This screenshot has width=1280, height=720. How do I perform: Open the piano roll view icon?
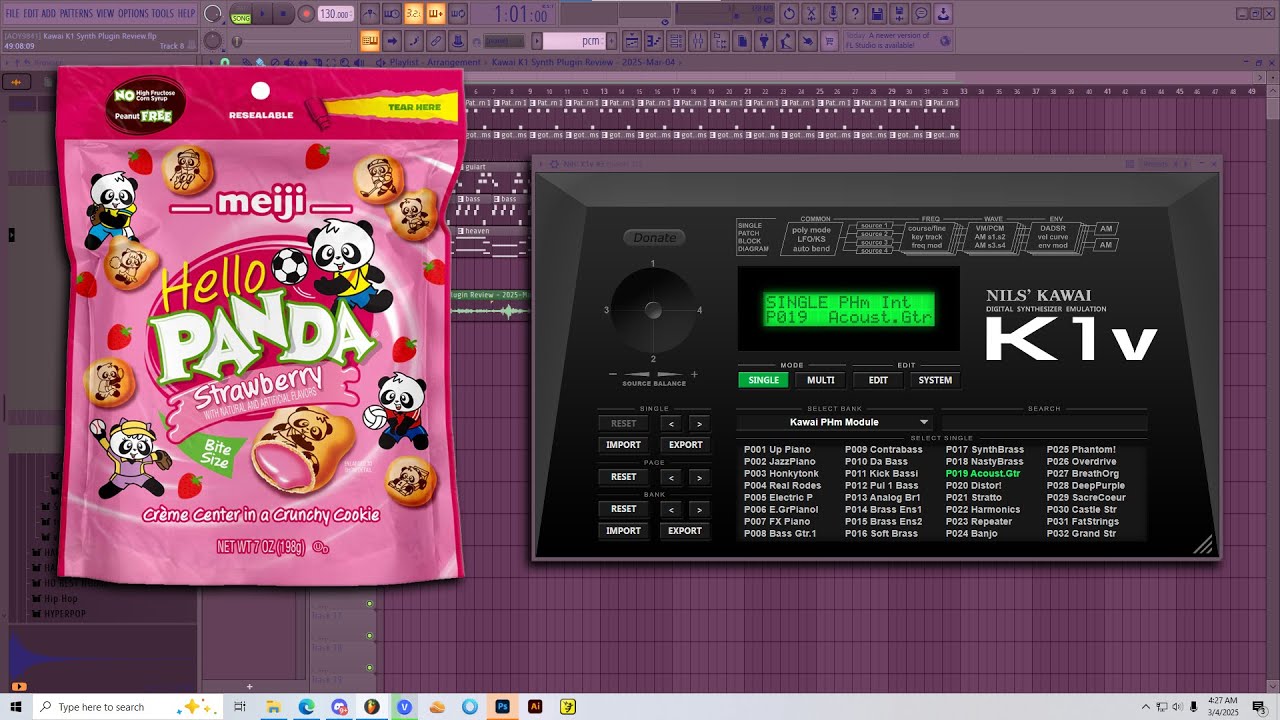[654, 41]
